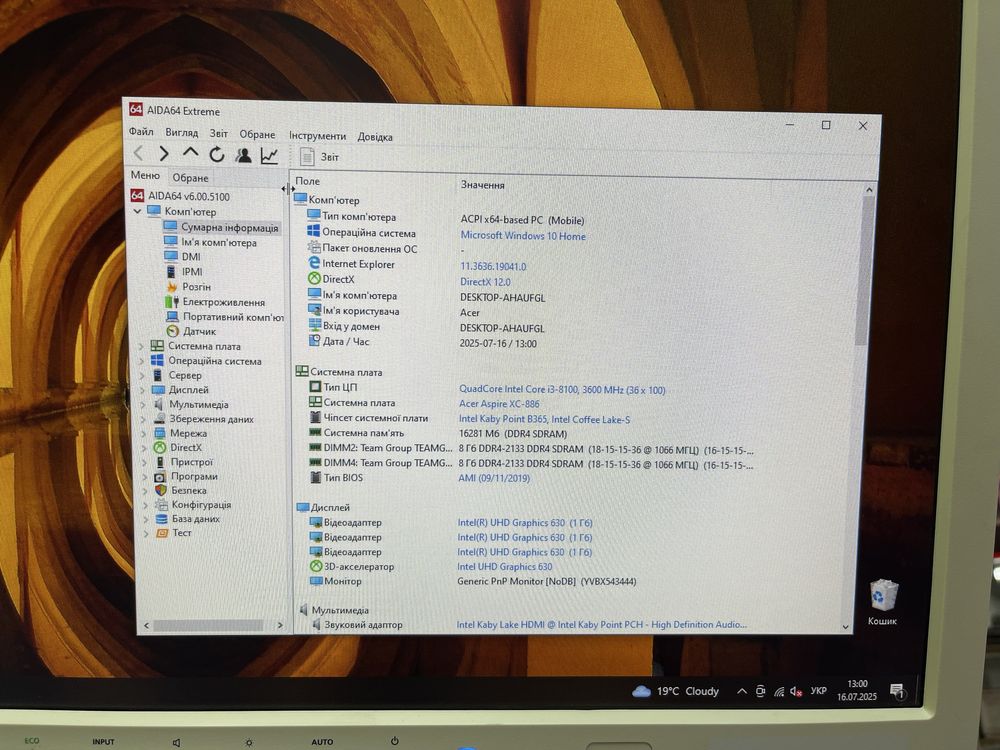Refresh the view with the circular arrow icon
The width and height of the screenshot is (1000, 750).
[217, 154]
